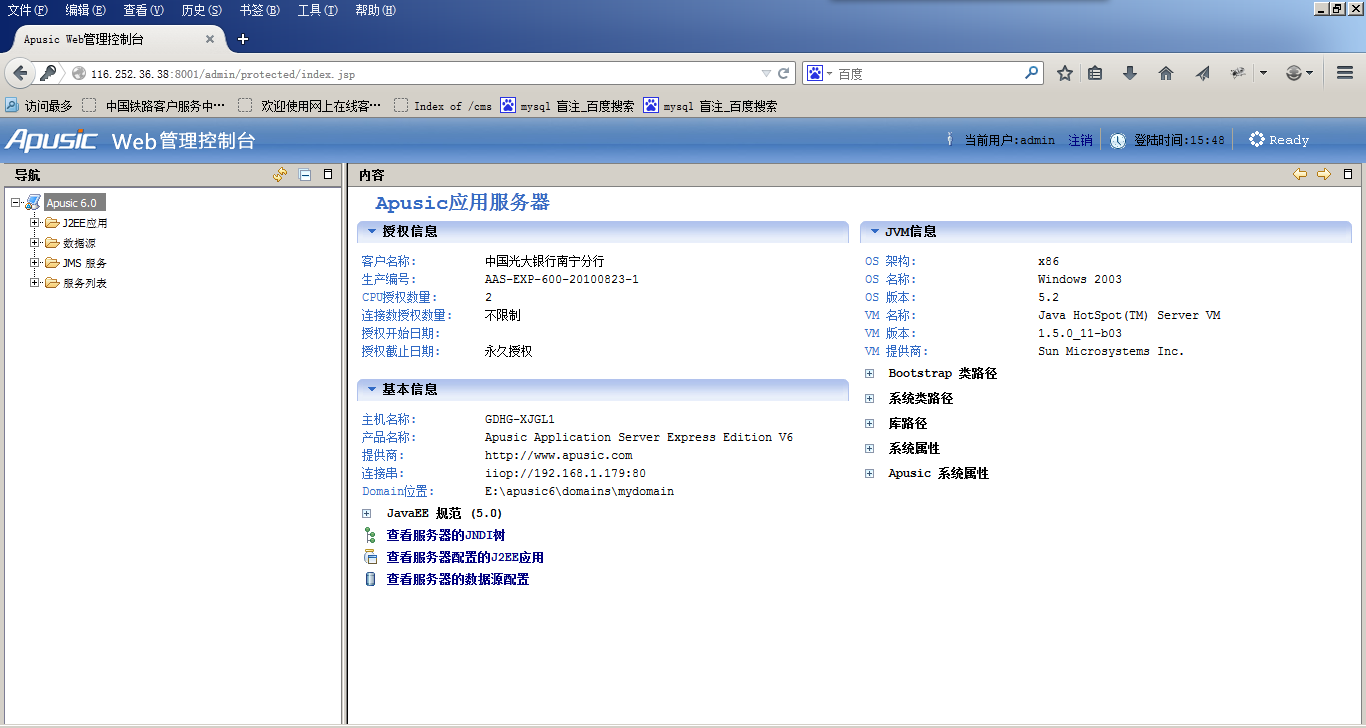The height and width of the screenshot is (728, 1366).
Task: Click the JNDI tree icon beside 查看服务器的JNDI树
Action: [x=370, y=536]
